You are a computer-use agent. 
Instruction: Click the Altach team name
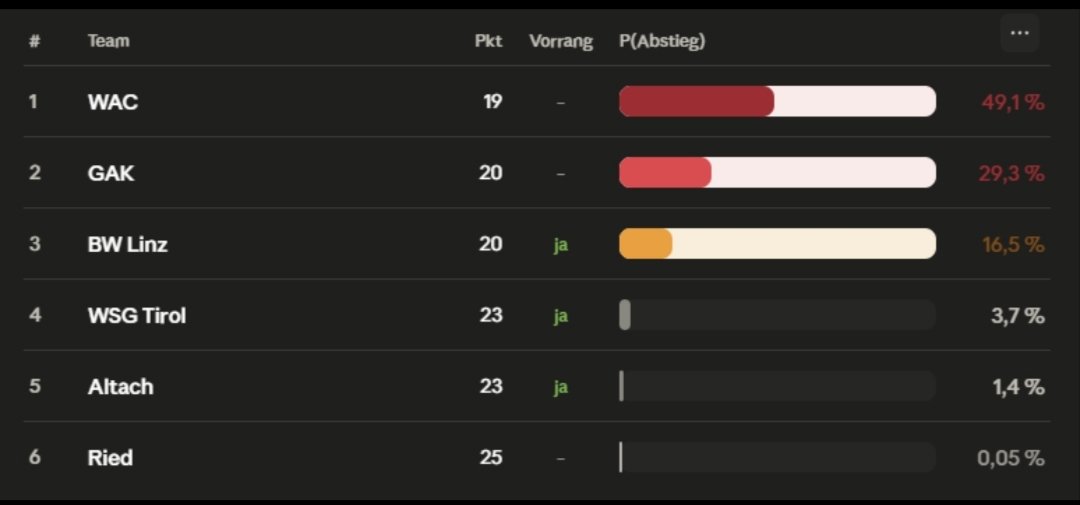tap(121, 387)
